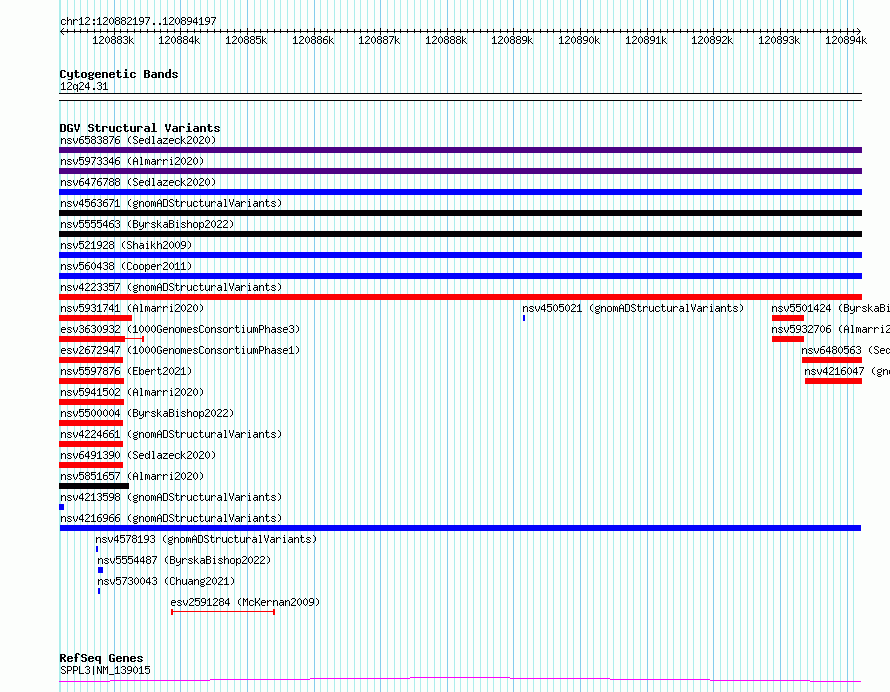The image size is (890, 692).
Task: Click the 120886k ruler tick label
Action: [x=313, y=40]
